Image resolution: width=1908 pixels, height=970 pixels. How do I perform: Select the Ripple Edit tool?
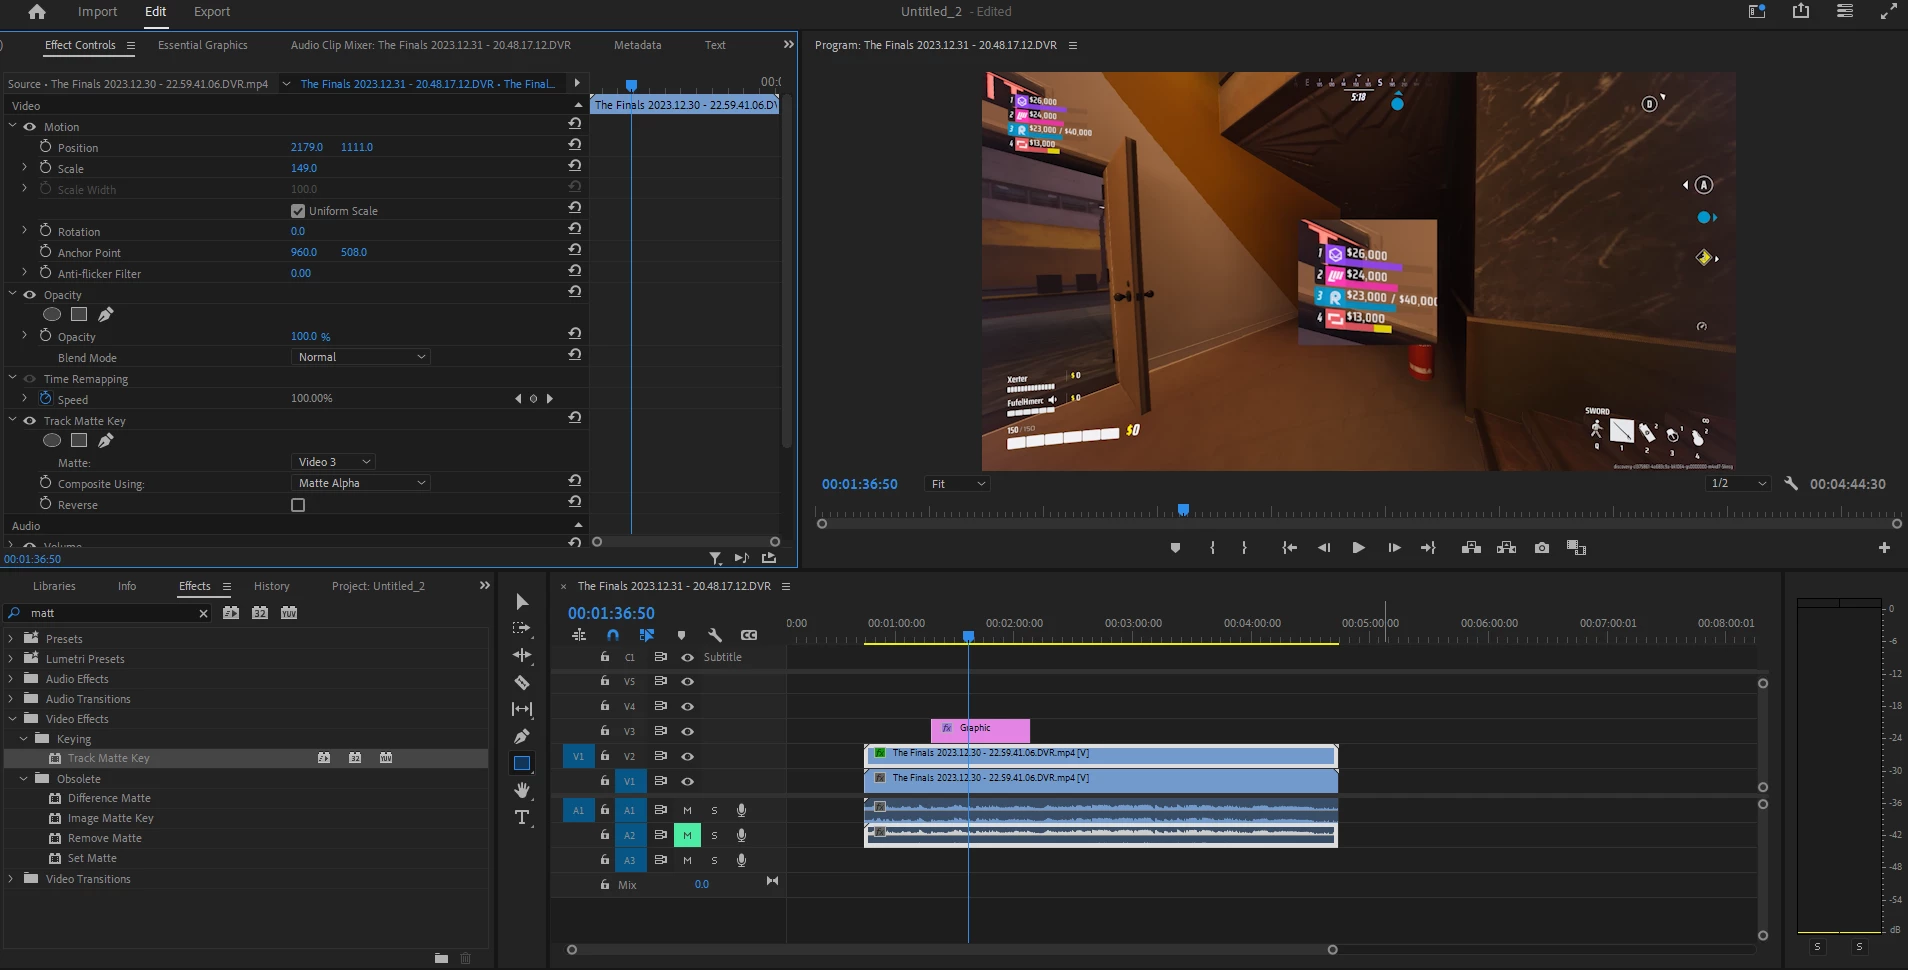[x=522, y=655]
